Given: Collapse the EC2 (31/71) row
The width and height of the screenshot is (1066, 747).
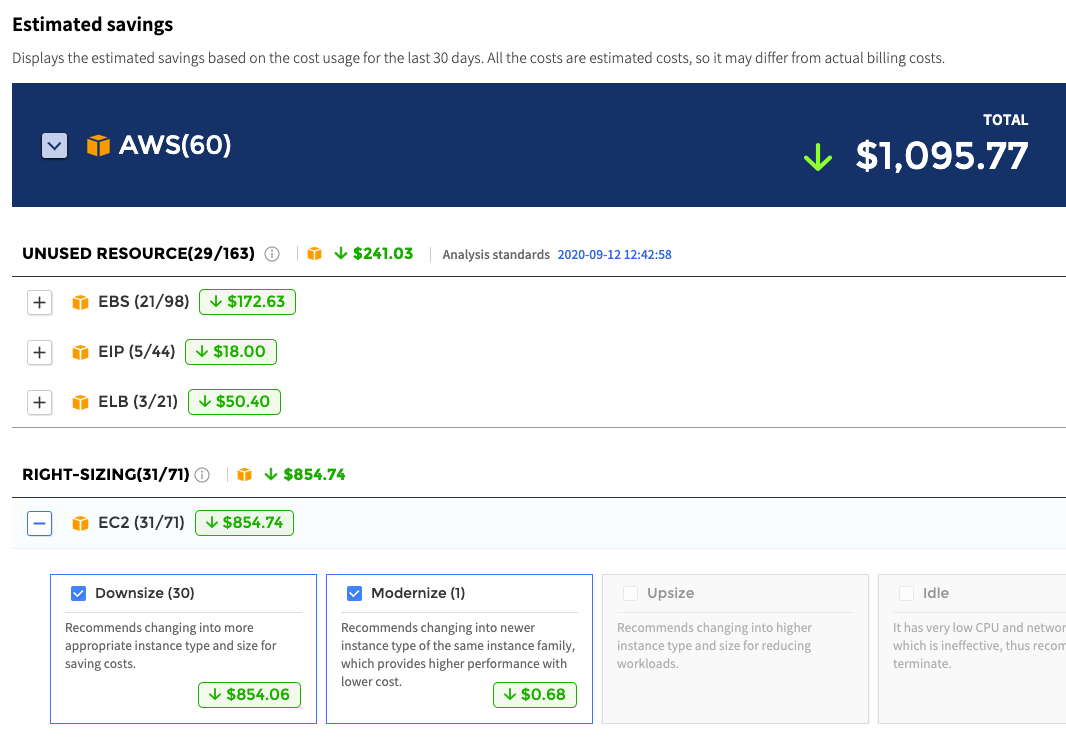Looking at the screenshot, I should click(39, 523).
